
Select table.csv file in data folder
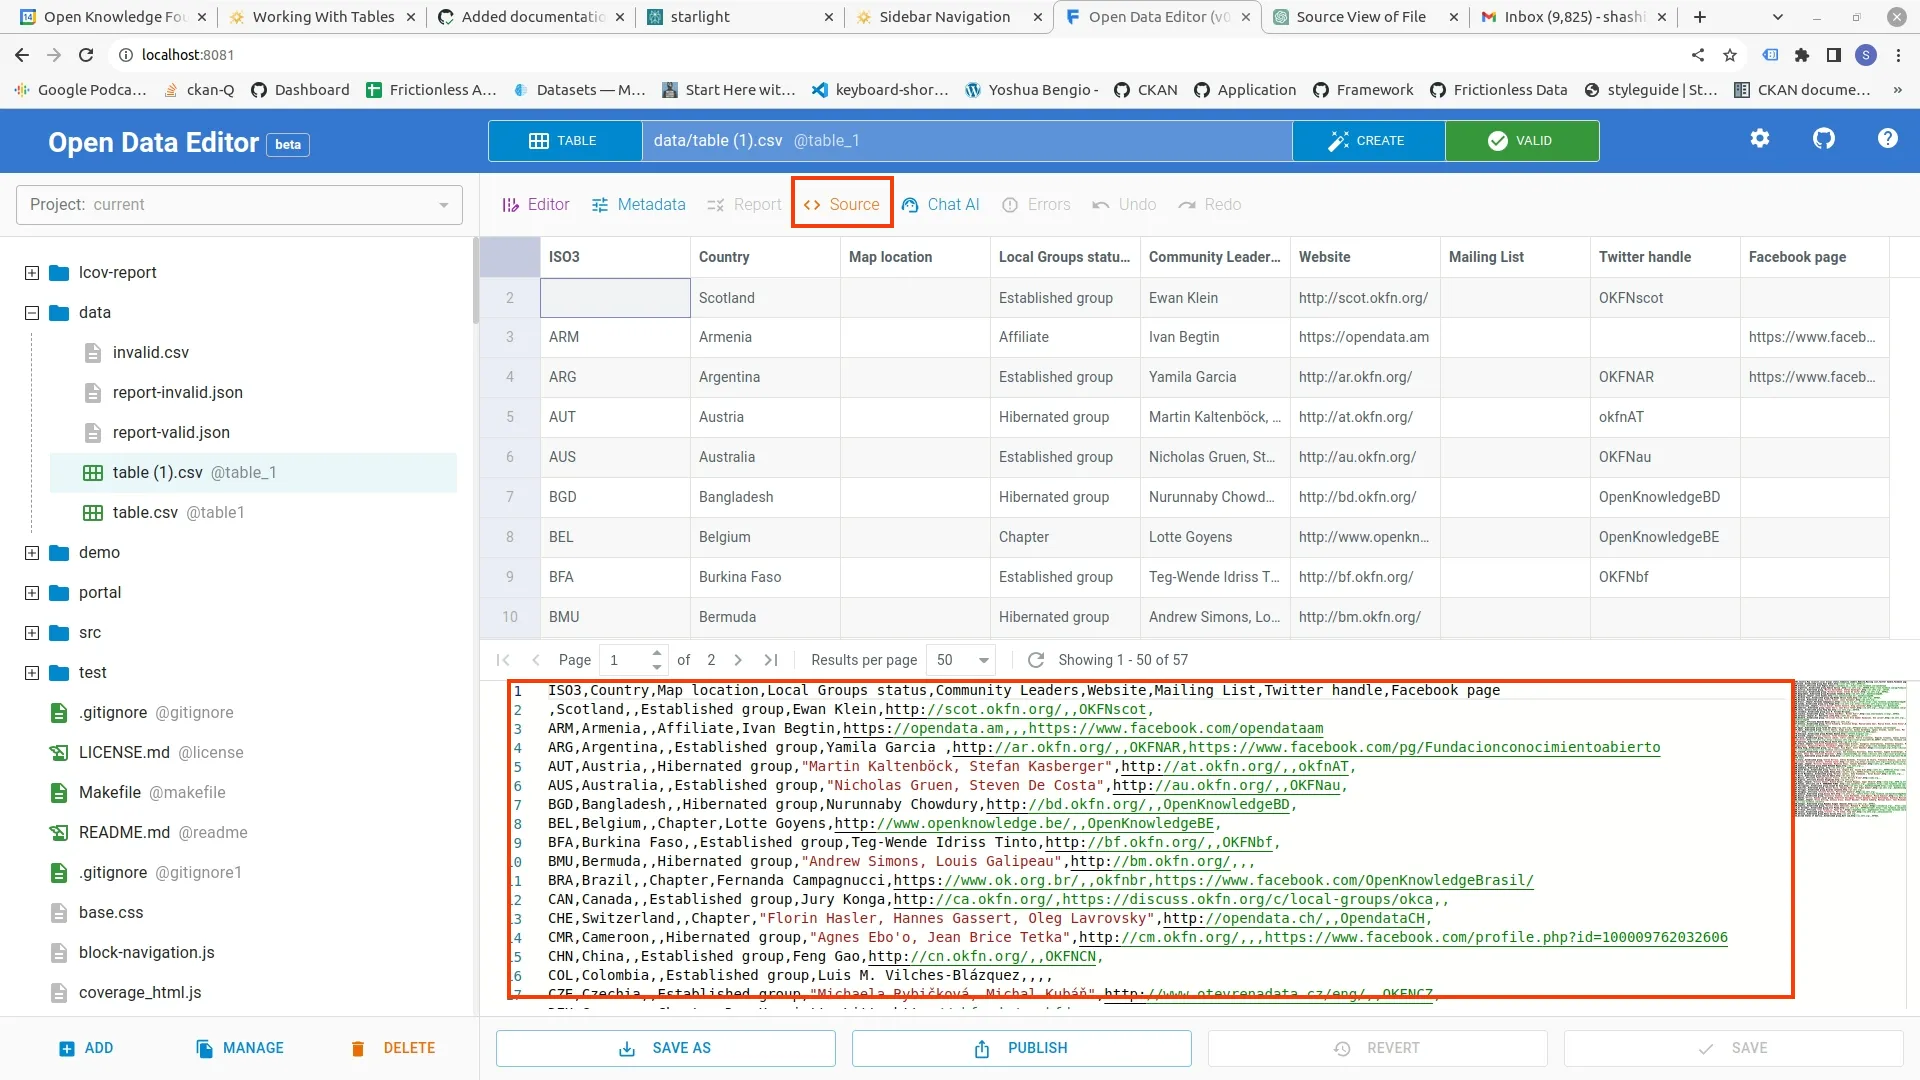click(146, 513)
